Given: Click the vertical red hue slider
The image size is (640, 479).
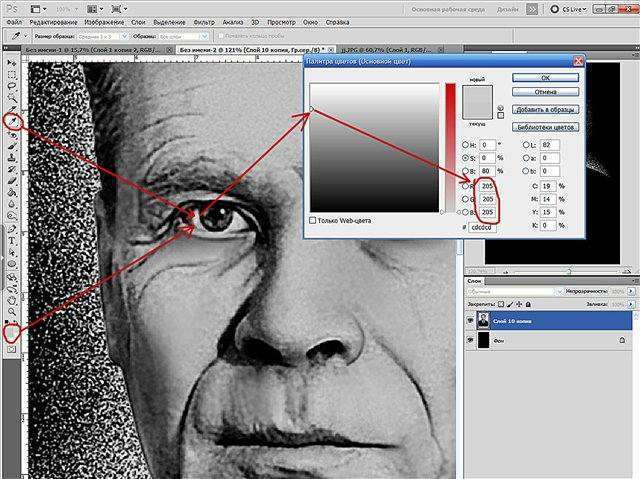Looking at the screenshot, I should [450, 148].
